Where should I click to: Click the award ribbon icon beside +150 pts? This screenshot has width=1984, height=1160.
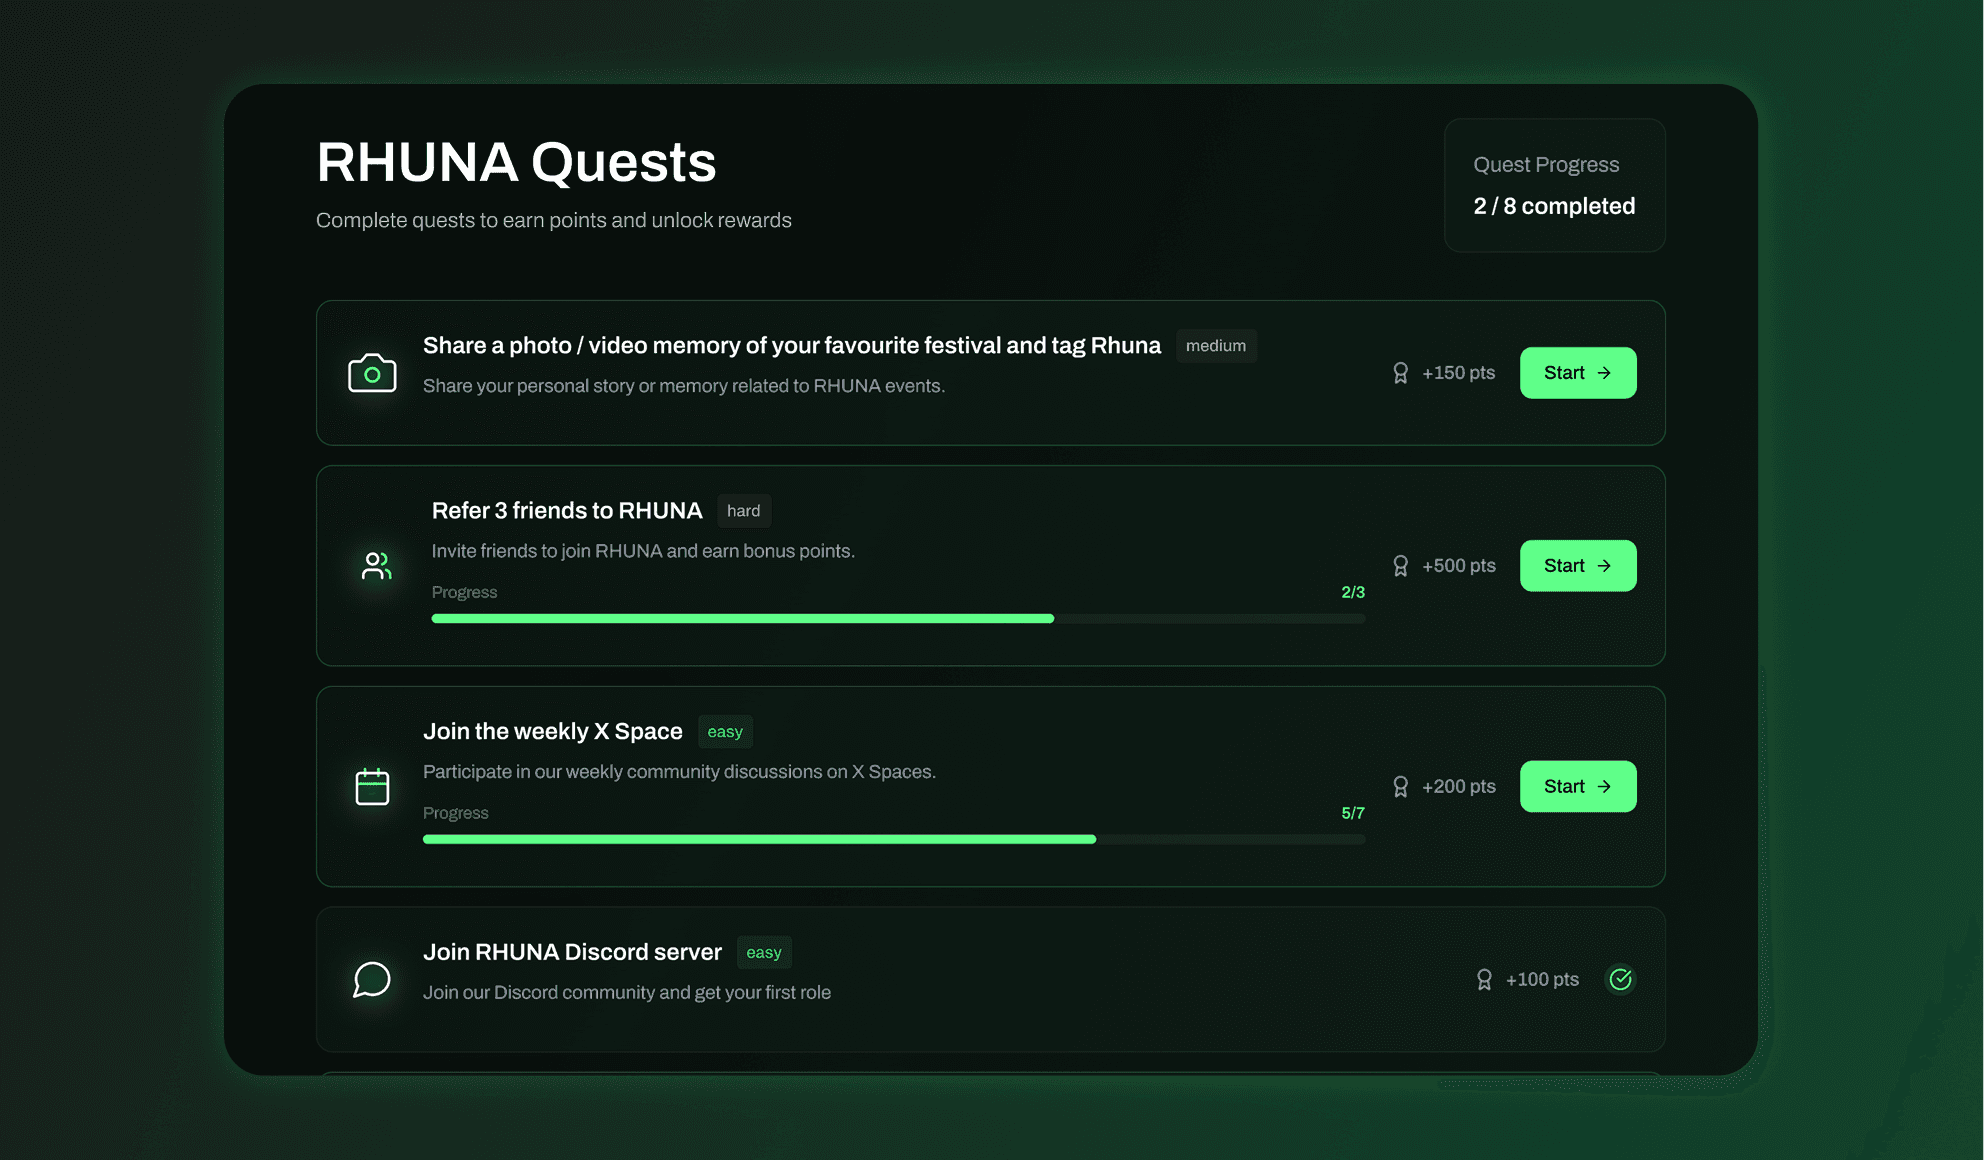1400,373
